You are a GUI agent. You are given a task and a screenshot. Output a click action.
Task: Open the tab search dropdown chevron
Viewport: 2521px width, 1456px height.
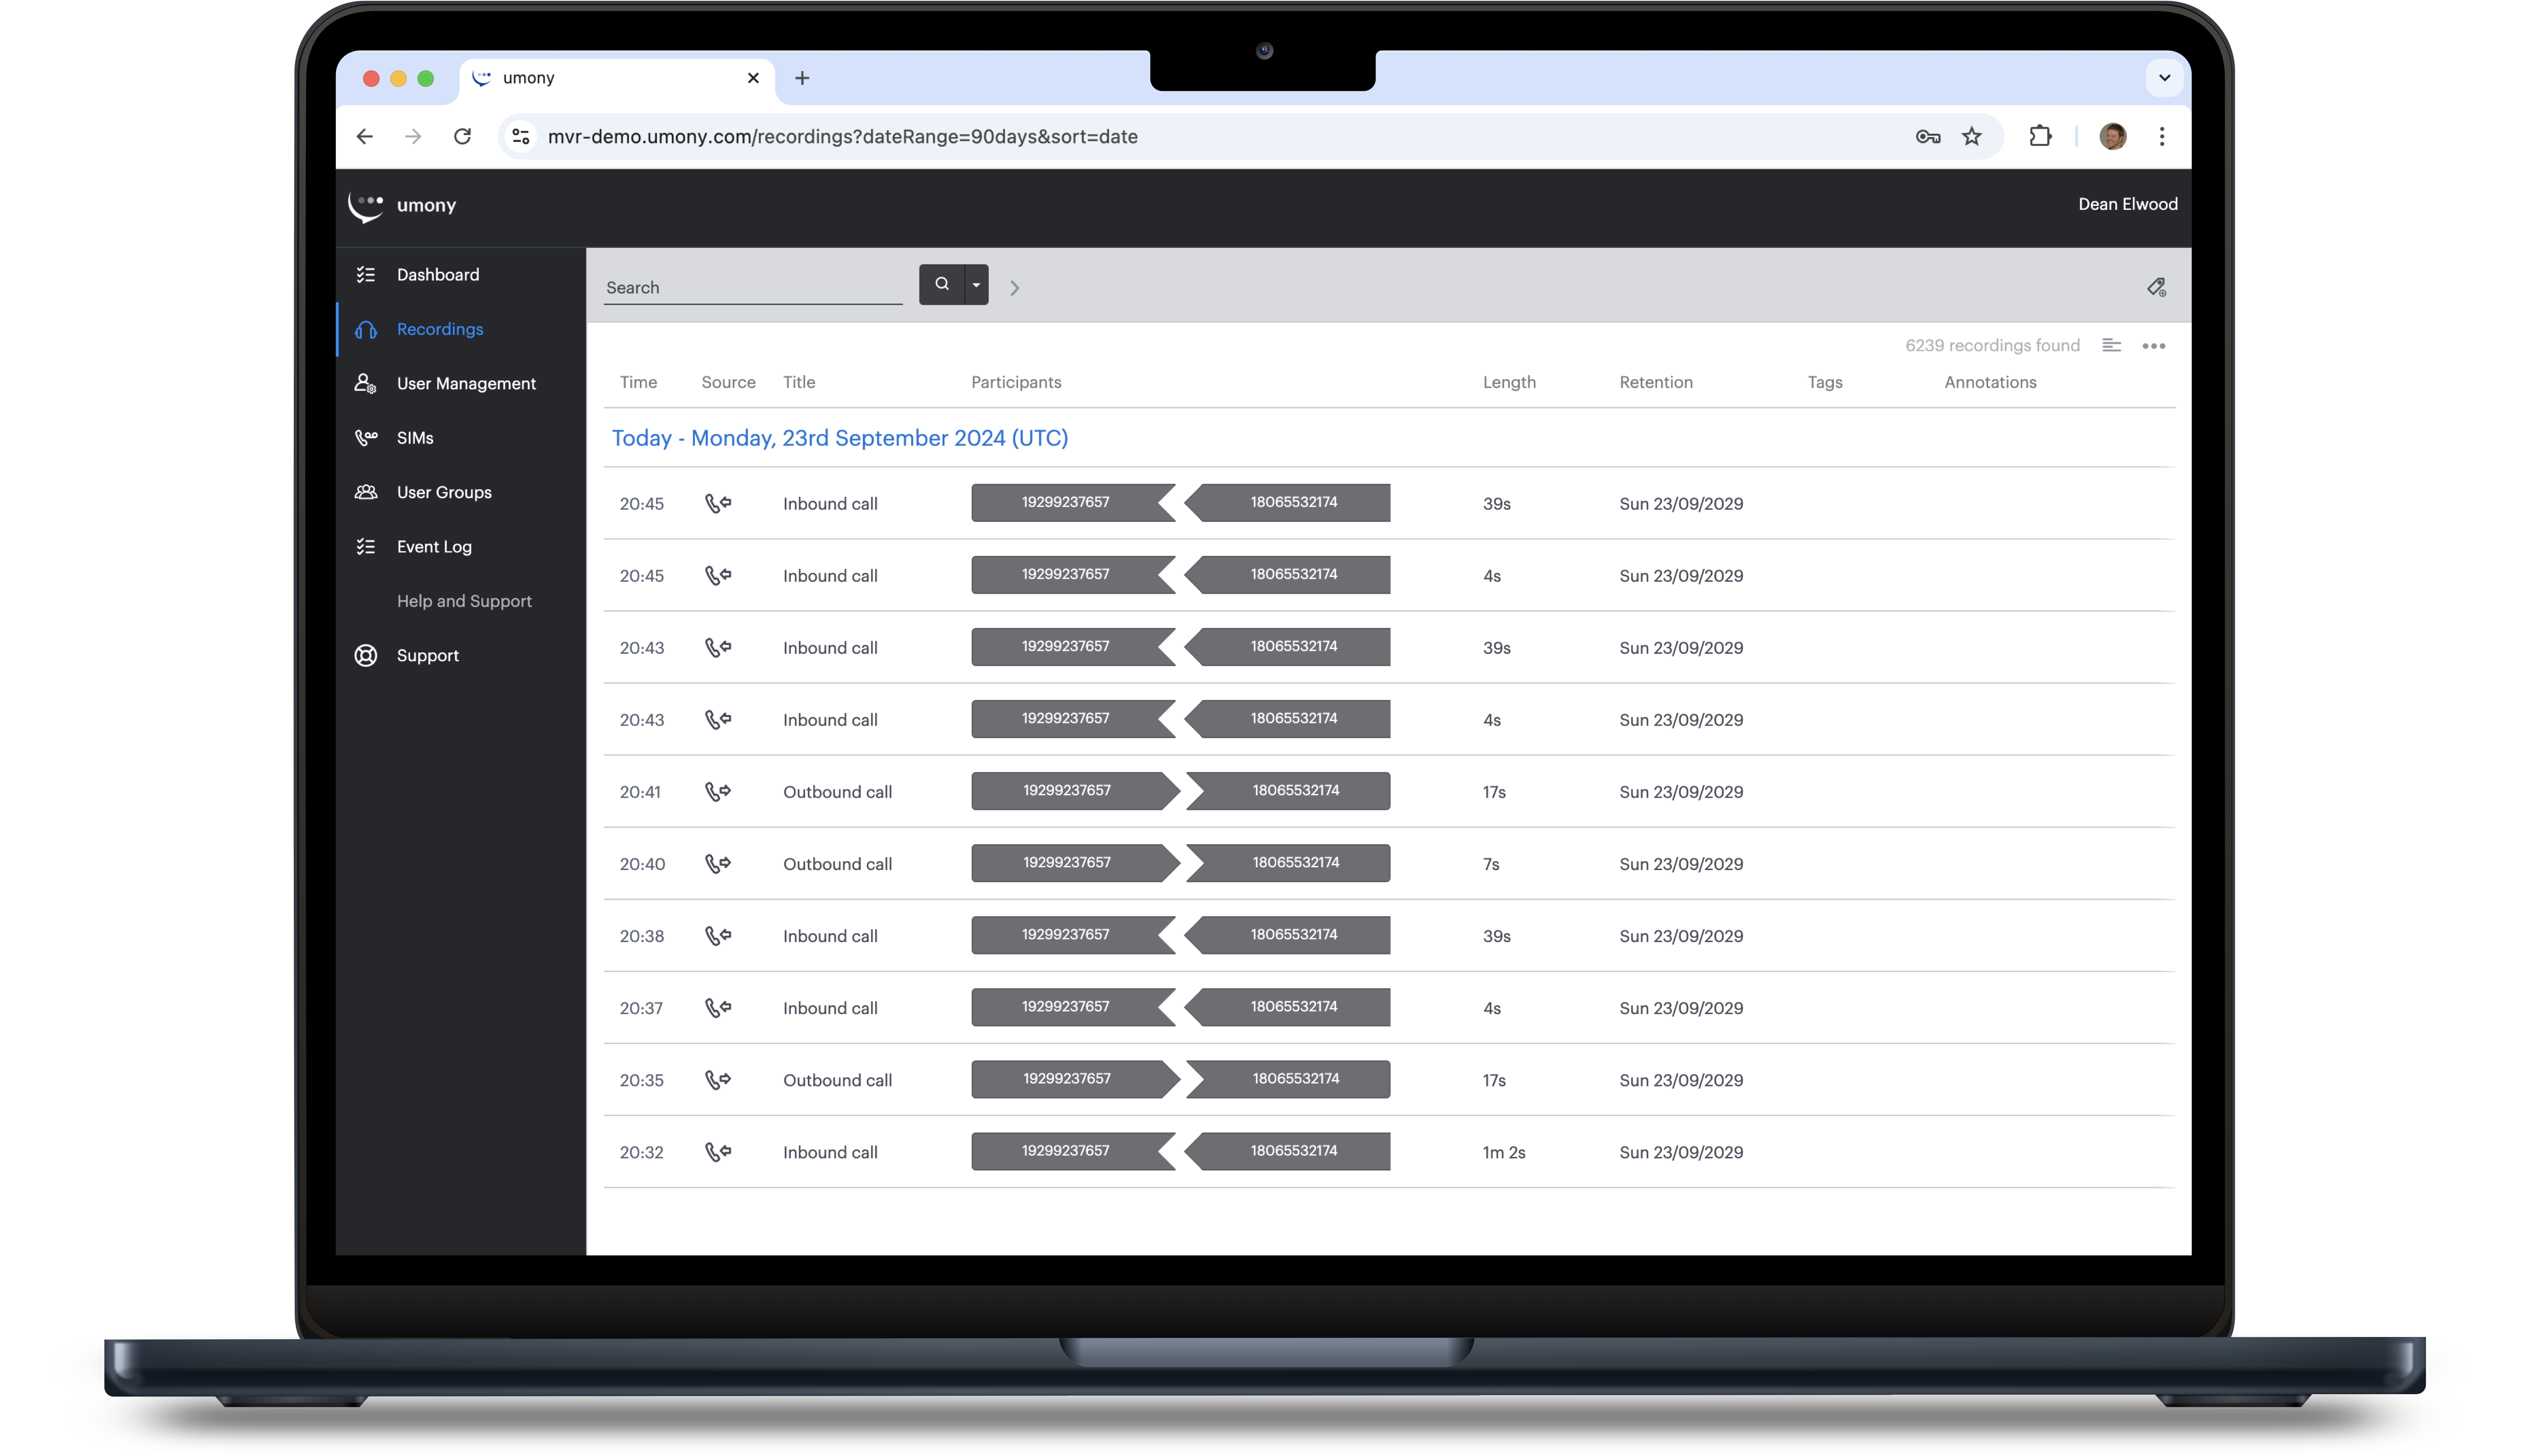click(x=2164, y=78)
